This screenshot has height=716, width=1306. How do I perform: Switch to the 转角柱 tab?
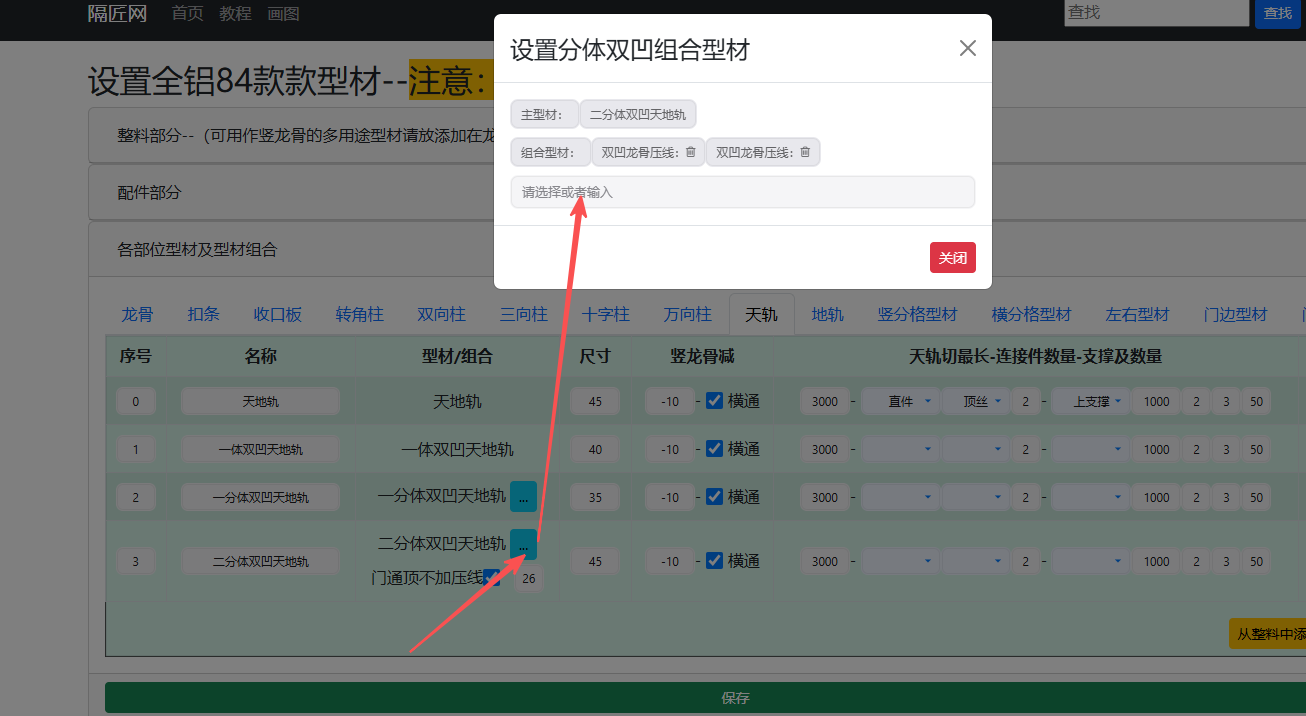tap(359, 314)
